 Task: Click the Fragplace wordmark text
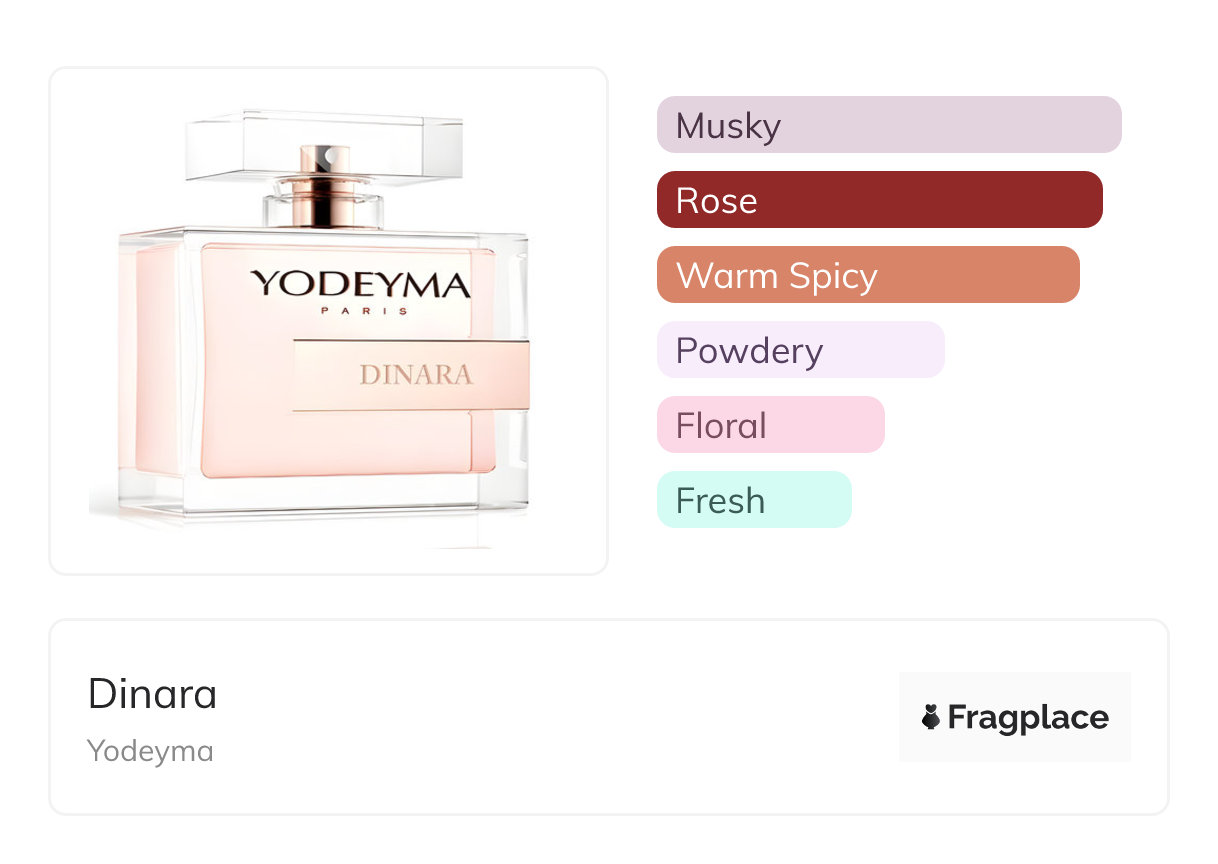tap(1028, 717)
